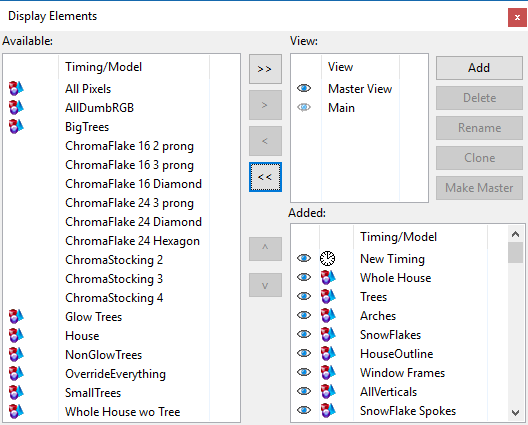Screen dimensions: 528x425
Task: Select the group icon beside Glow Trees
Action: click(16, 317)
